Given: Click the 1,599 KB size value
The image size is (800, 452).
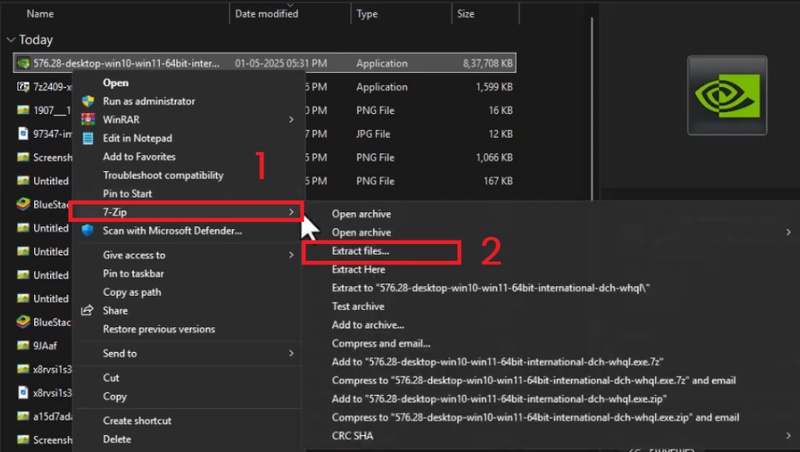Looking at the screenshot, I should (x=494, y=87).
